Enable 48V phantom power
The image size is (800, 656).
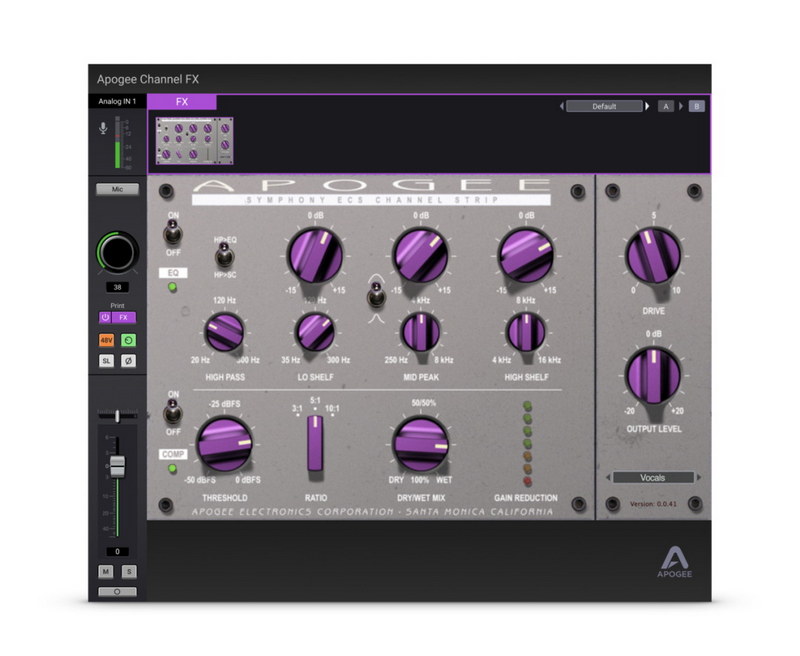click(106, 340)
